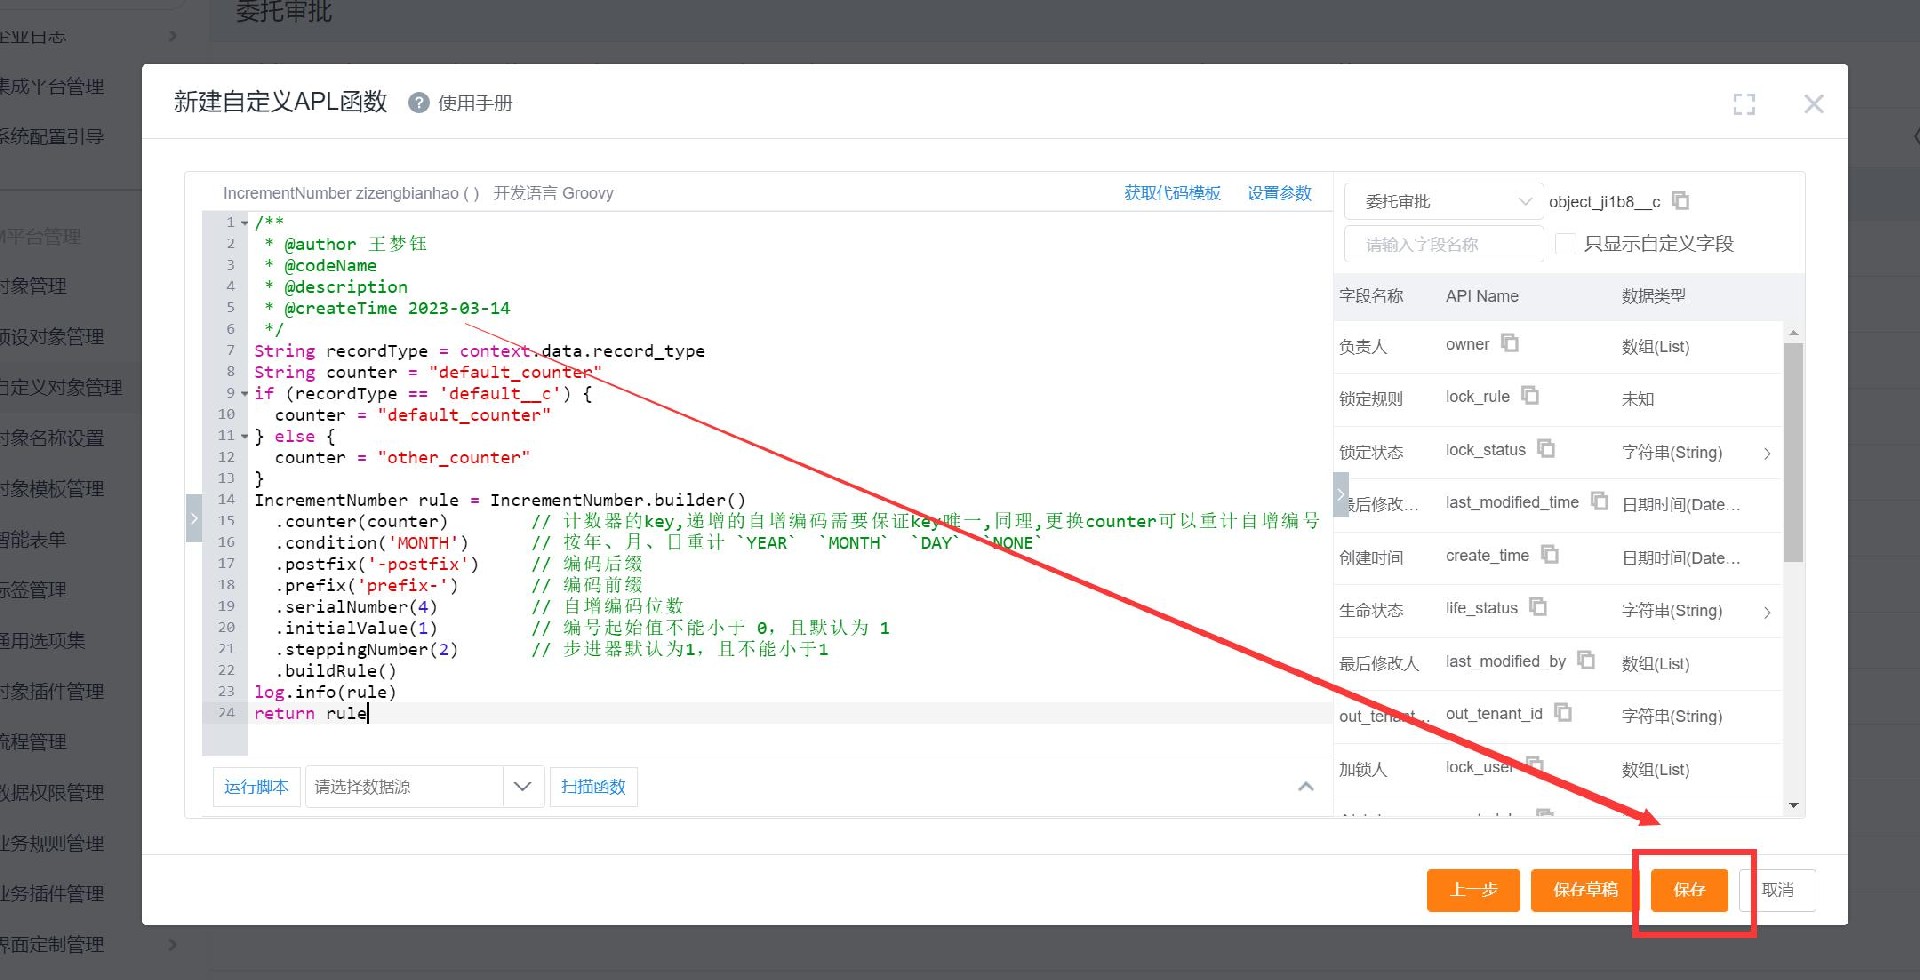
Task: Click the 扫描函数 button
Action: point(593,787)
